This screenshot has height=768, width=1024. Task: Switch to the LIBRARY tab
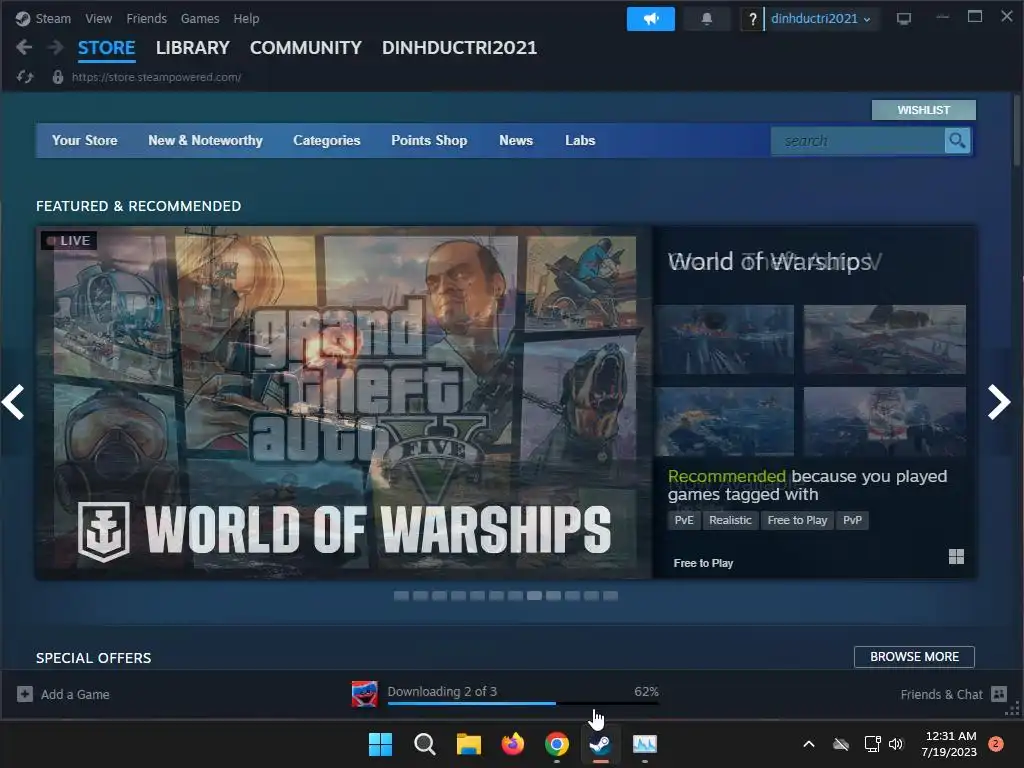click(x=193, y=48)
